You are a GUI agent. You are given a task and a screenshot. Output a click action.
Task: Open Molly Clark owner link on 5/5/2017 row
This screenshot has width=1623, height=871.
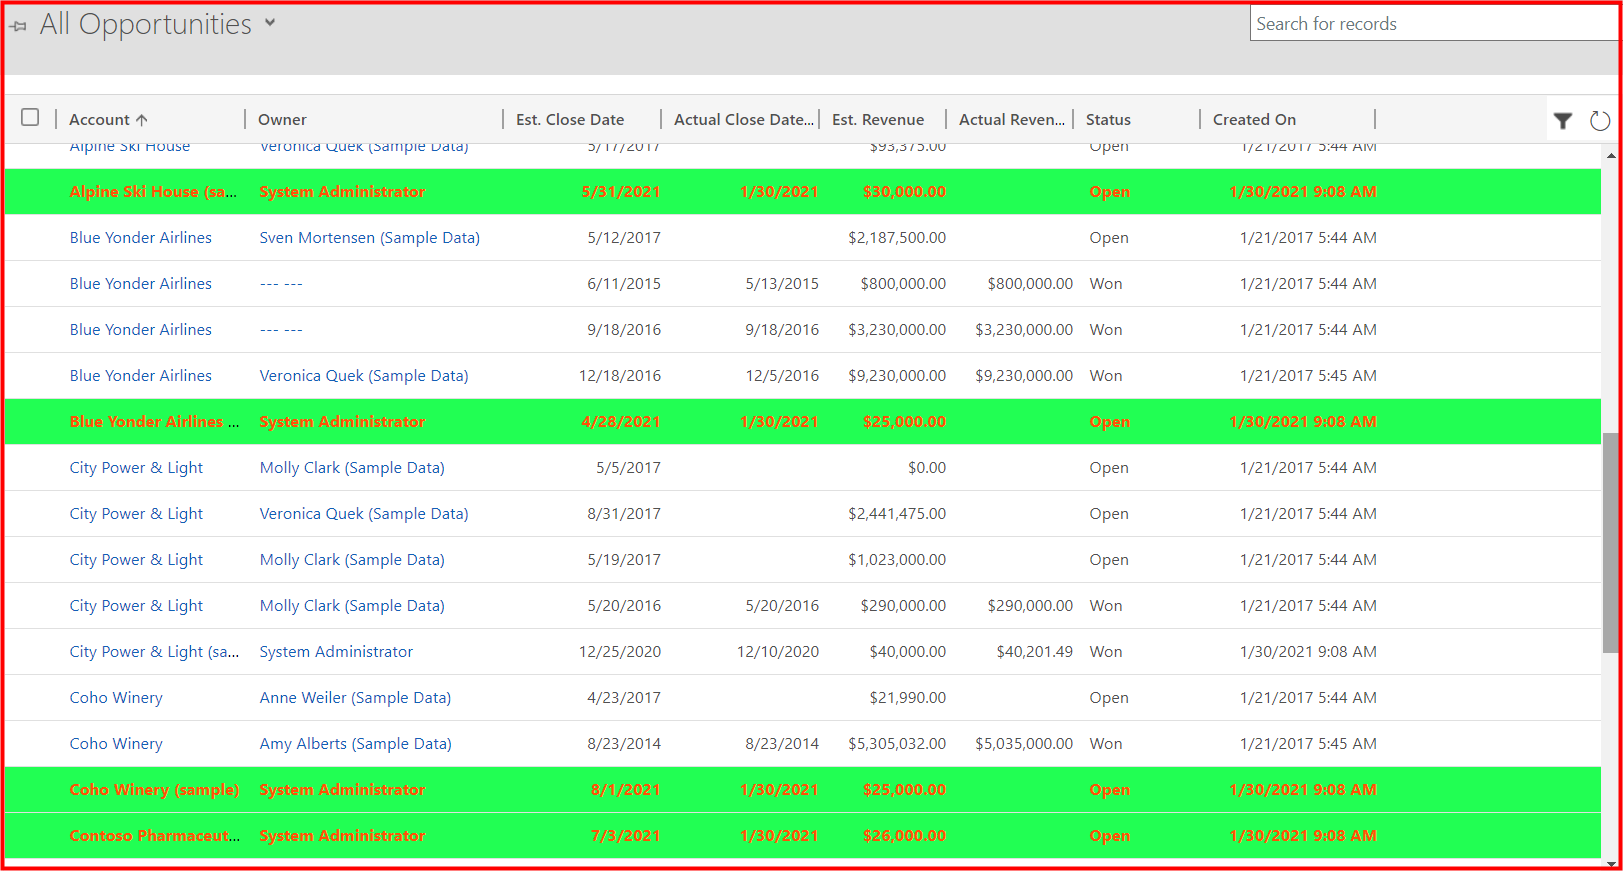tap(352, 467)
